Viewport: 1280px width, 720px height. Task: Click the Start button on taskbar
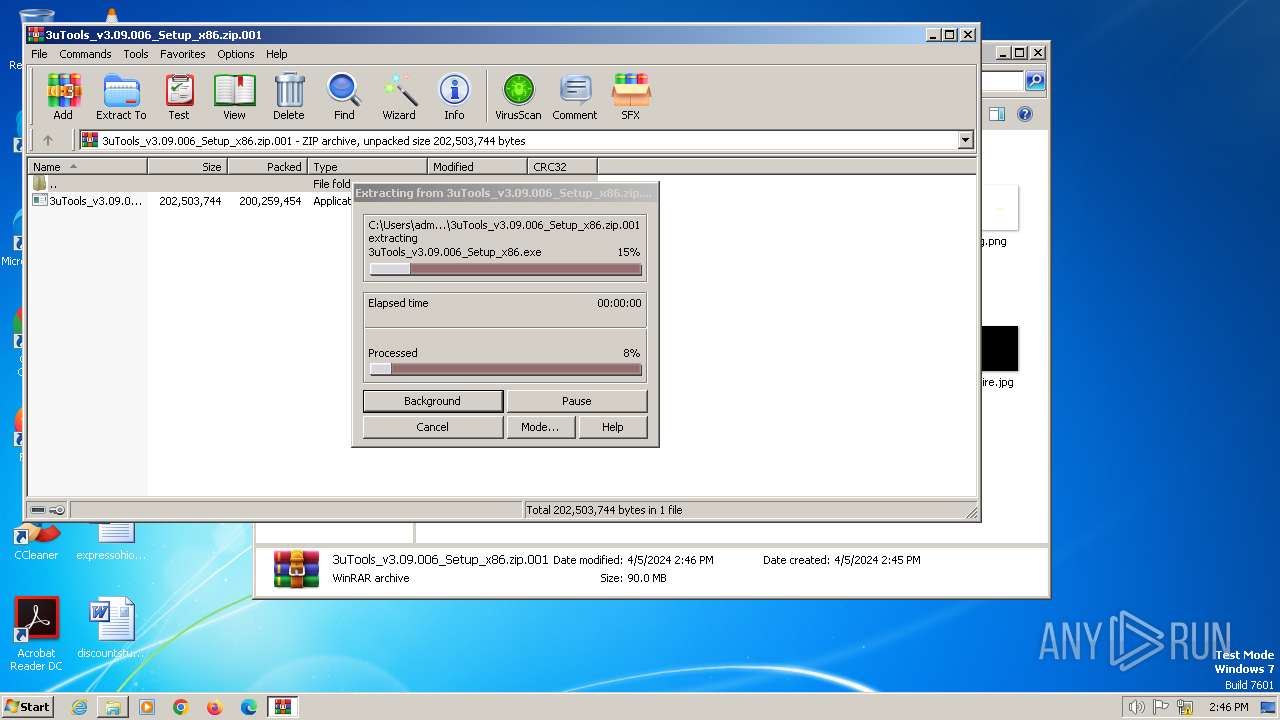[28, 706]
